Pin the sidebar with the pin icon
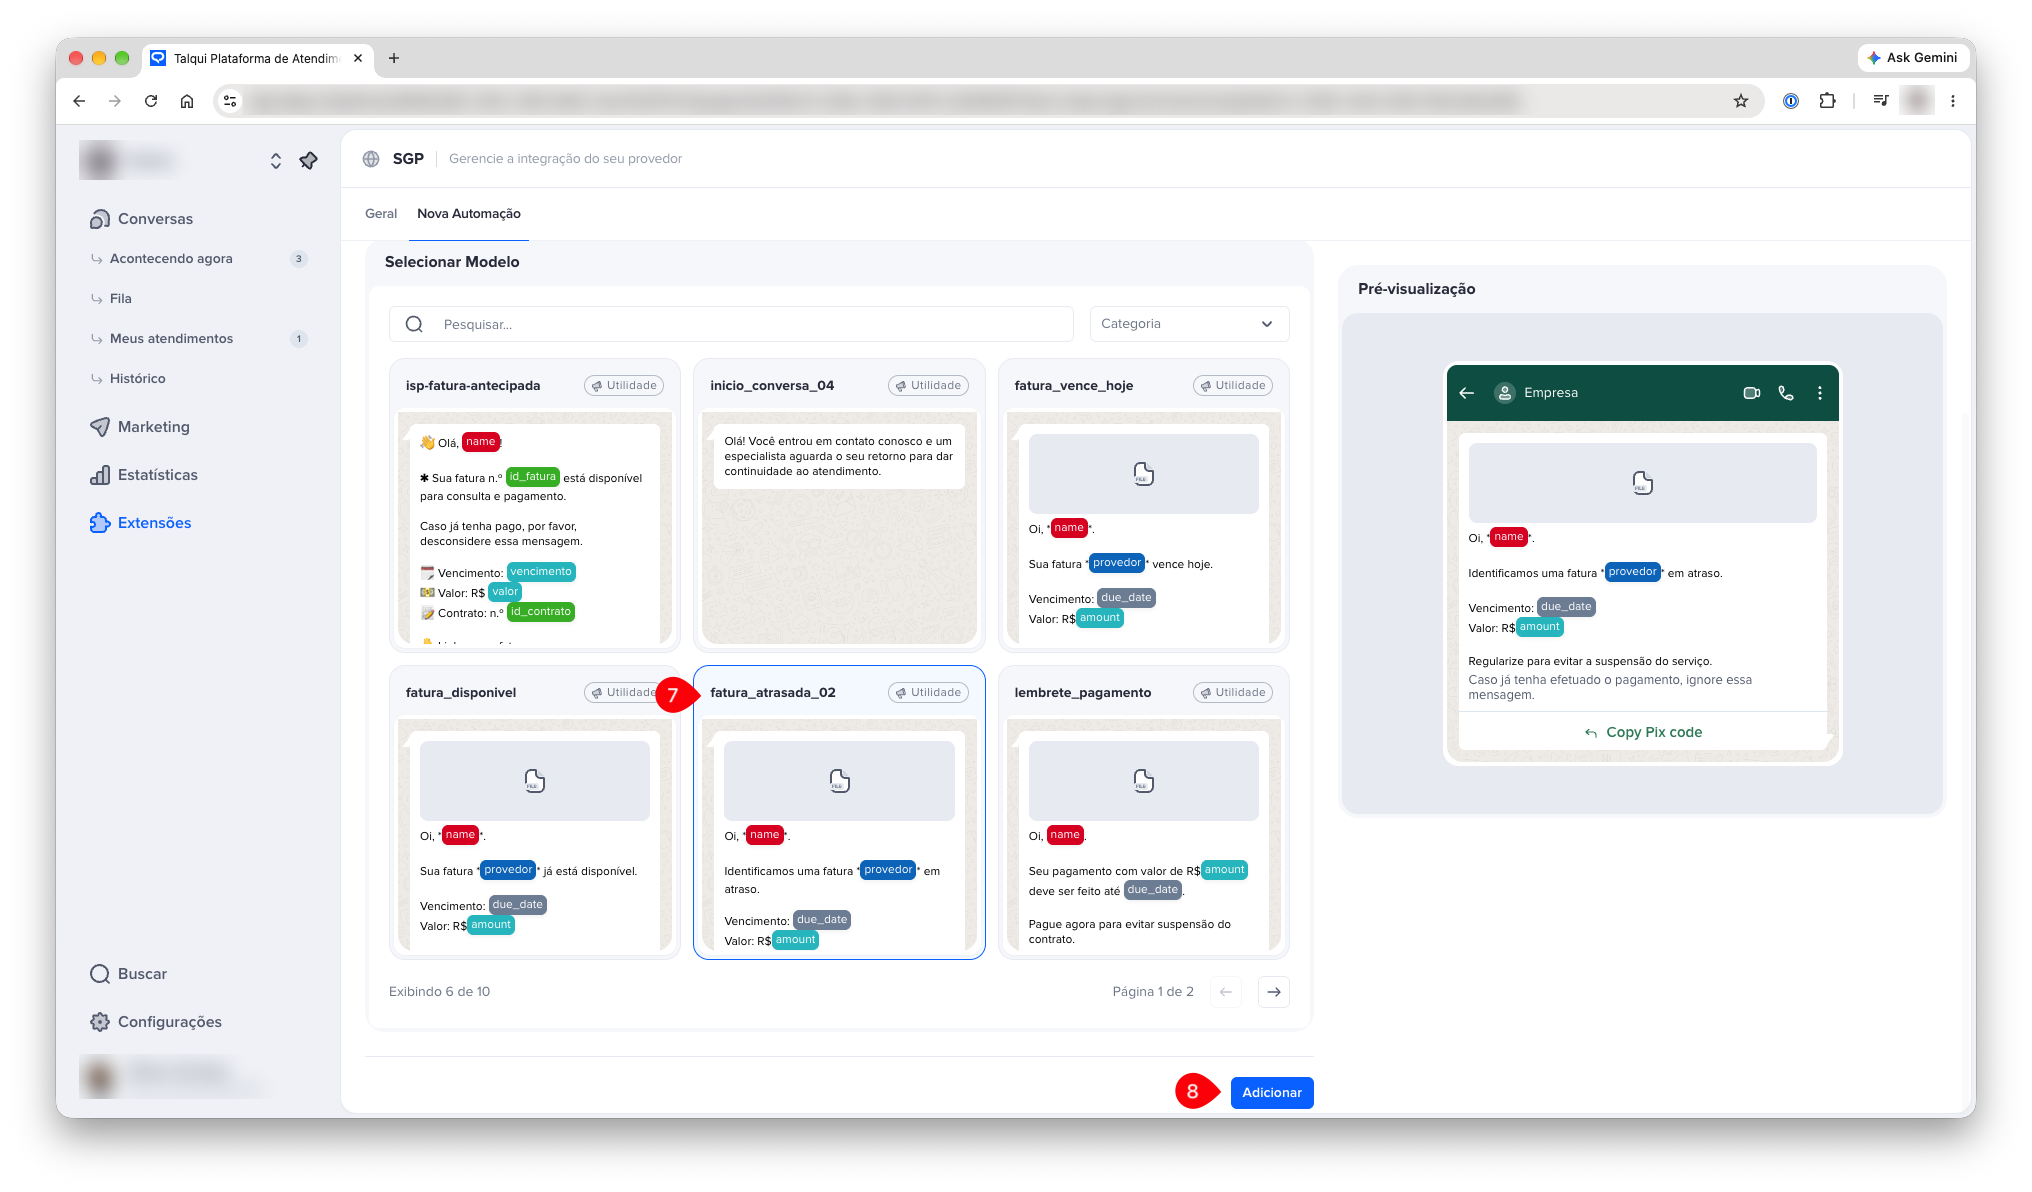Screen dimensions: 2032x1192 (x=308, y=161)
